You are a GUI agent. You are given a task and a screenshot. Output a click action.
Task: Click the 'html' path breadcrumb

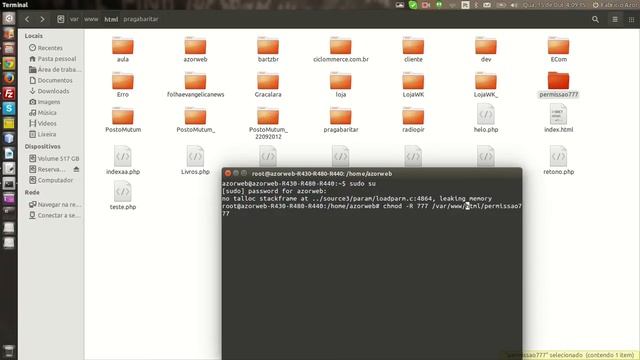(111, 19)
